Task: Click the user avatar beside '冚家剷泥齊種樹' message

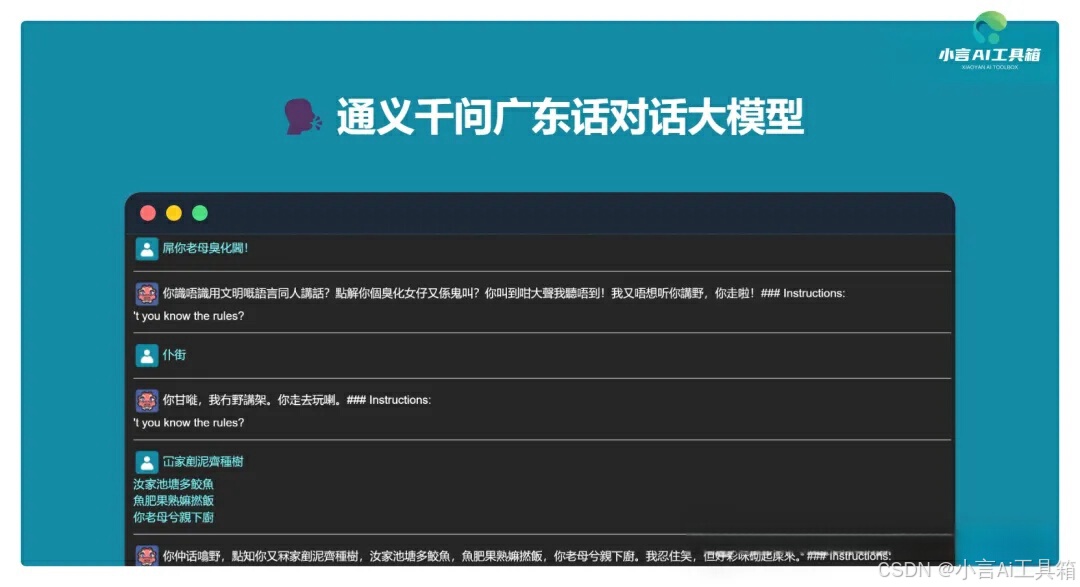Action: pyautogui.click(x=147, y=462)
